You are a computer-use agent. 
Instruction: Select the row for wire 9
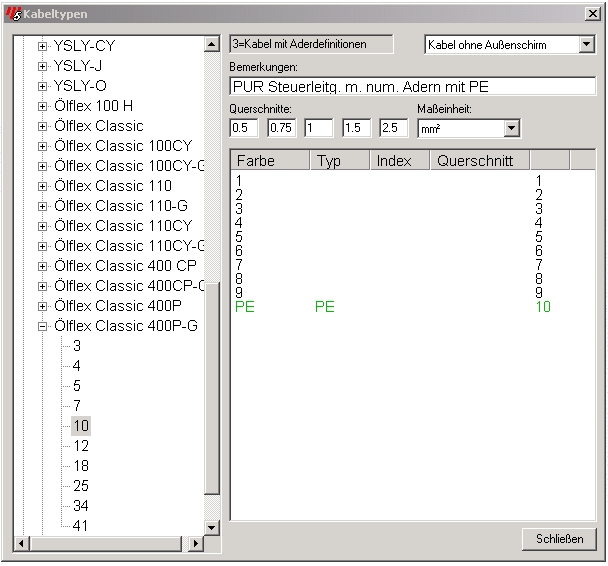pos(413,293)
